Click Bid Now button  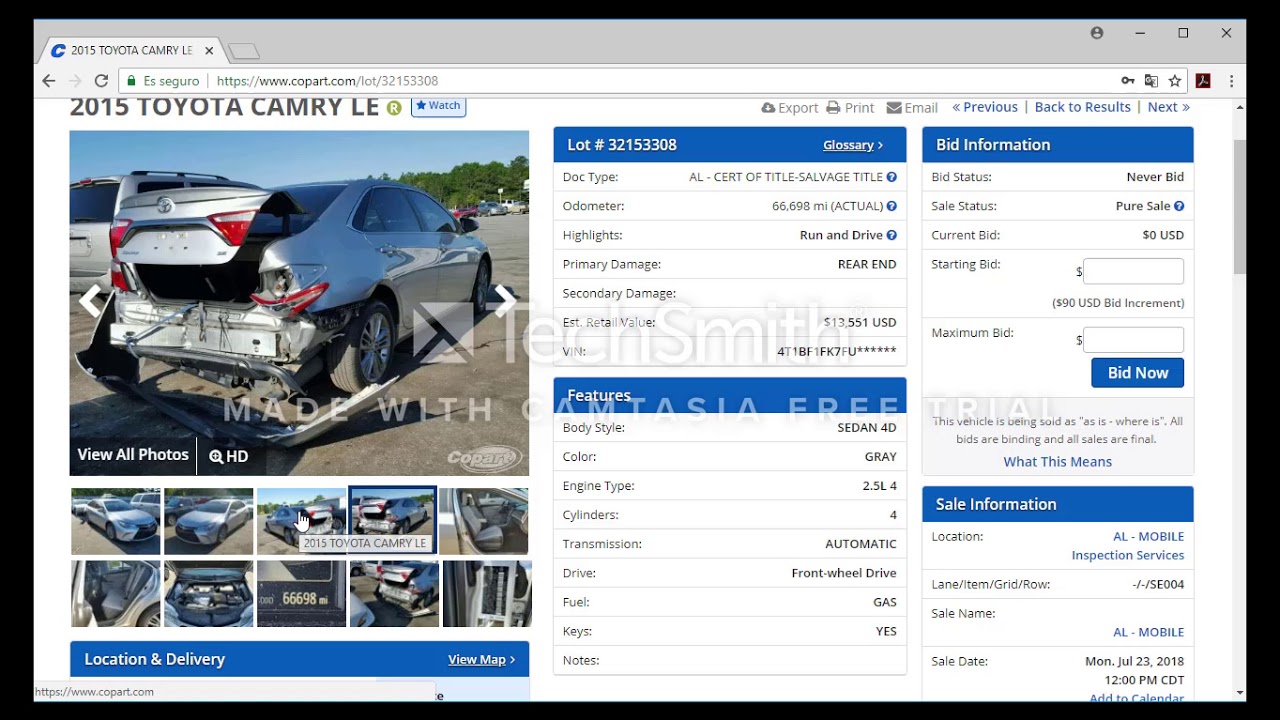1137,373
